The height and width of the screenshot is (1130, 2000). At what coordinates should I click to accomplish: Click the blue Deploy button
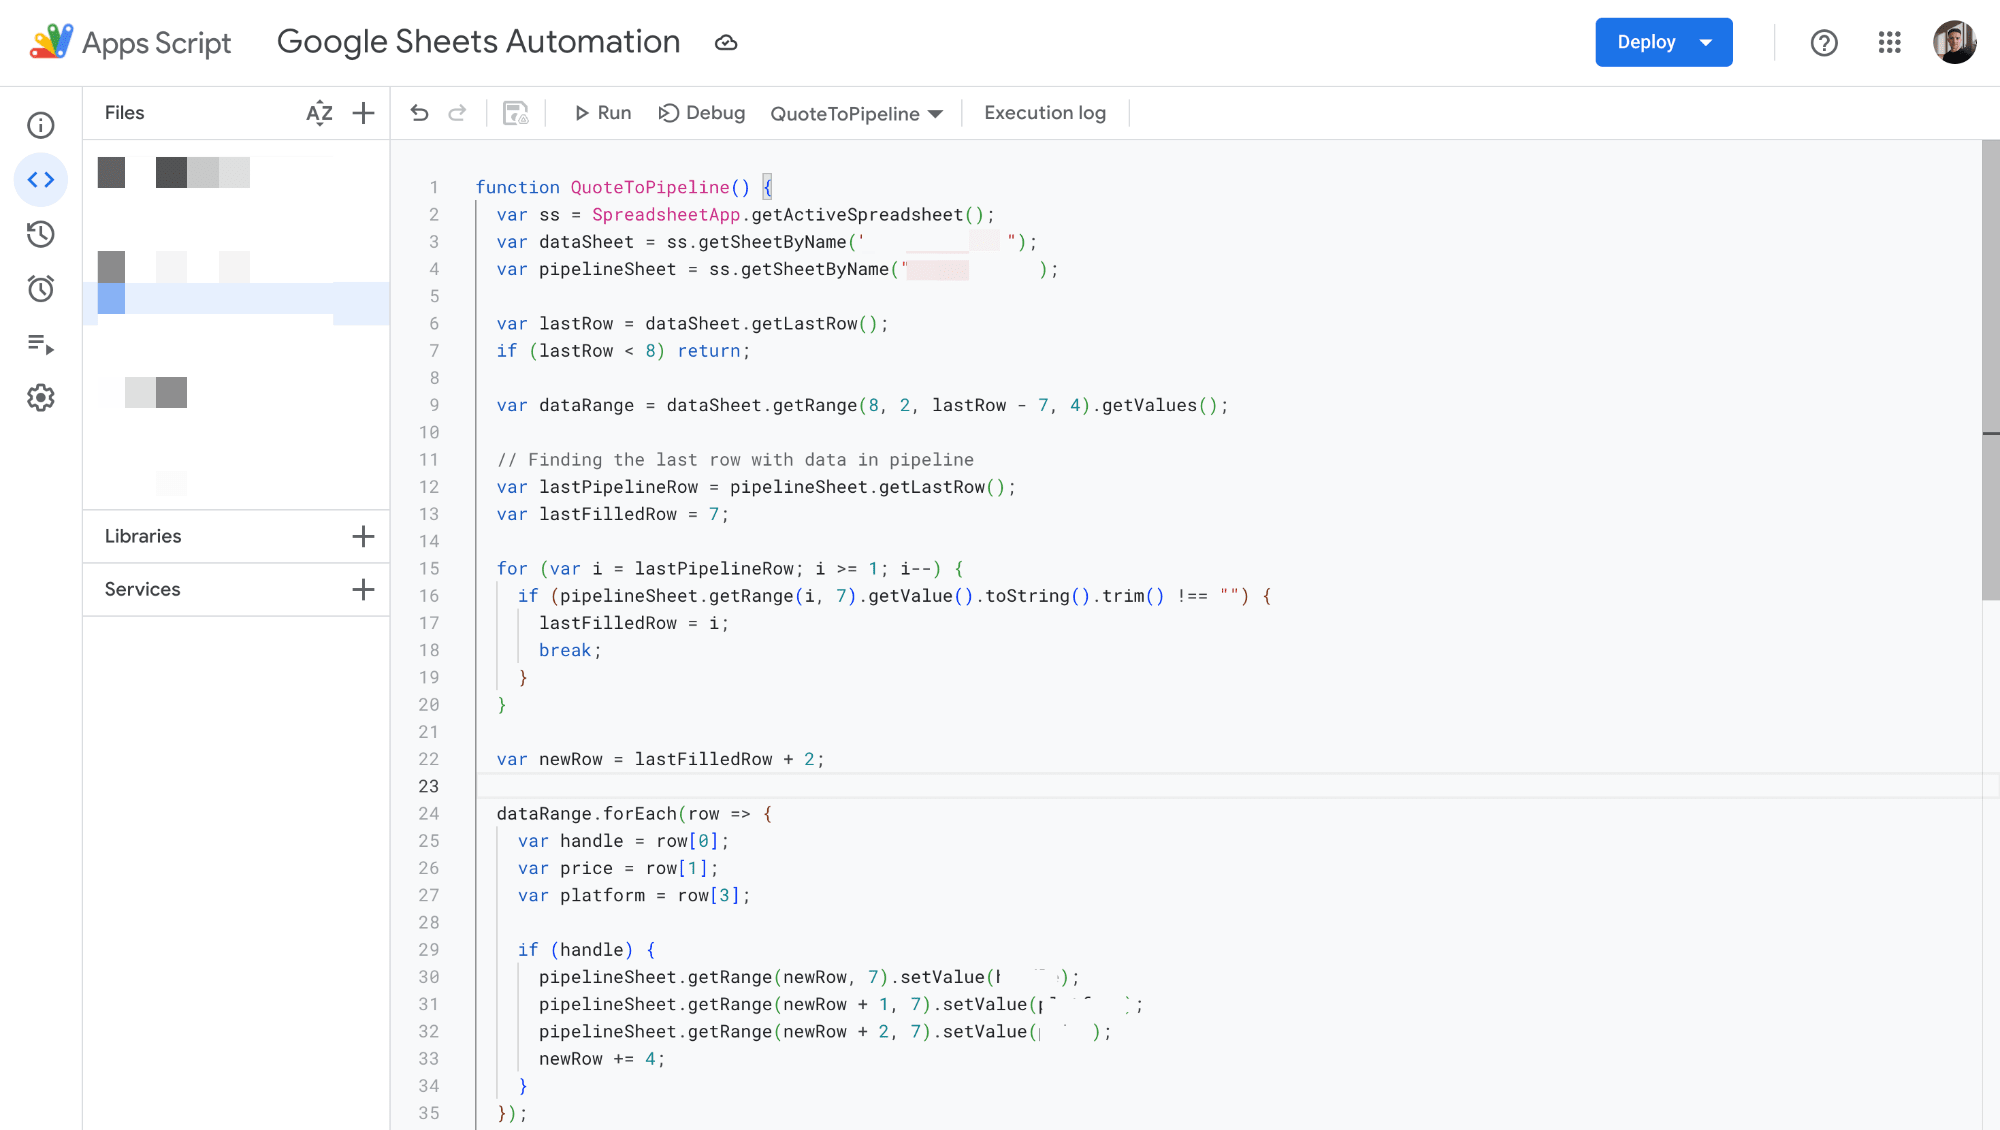[1664, 42]
